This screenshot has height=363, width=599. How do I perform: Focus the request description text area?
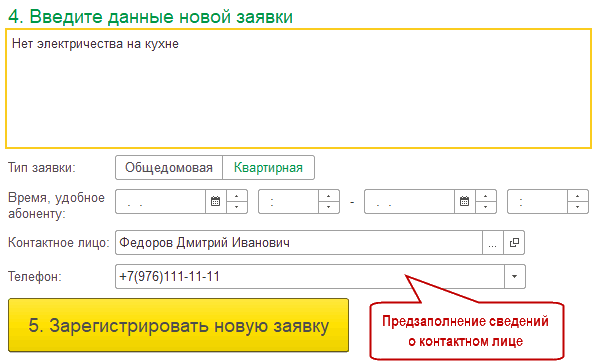point(298,88)
